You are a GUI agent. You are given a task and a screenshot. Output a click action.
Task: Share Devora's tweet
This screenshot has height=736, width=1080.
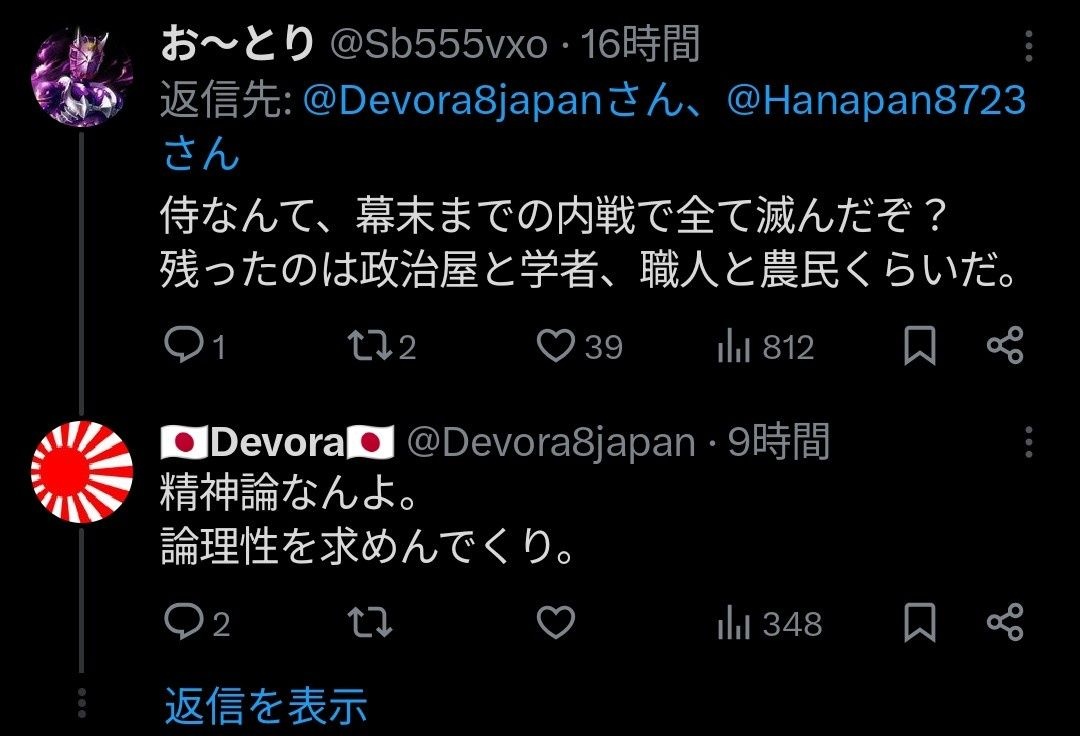coord(1006,622)
